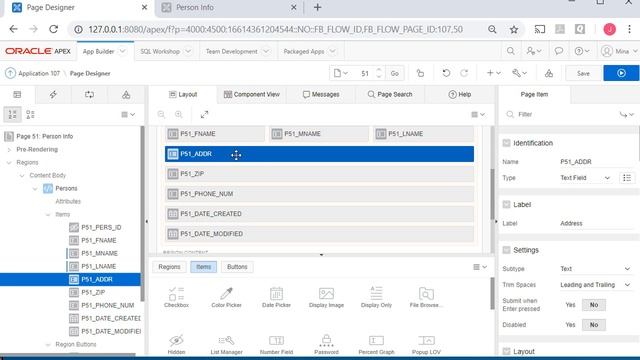Set Submit when Enter pressed to No

594,305
